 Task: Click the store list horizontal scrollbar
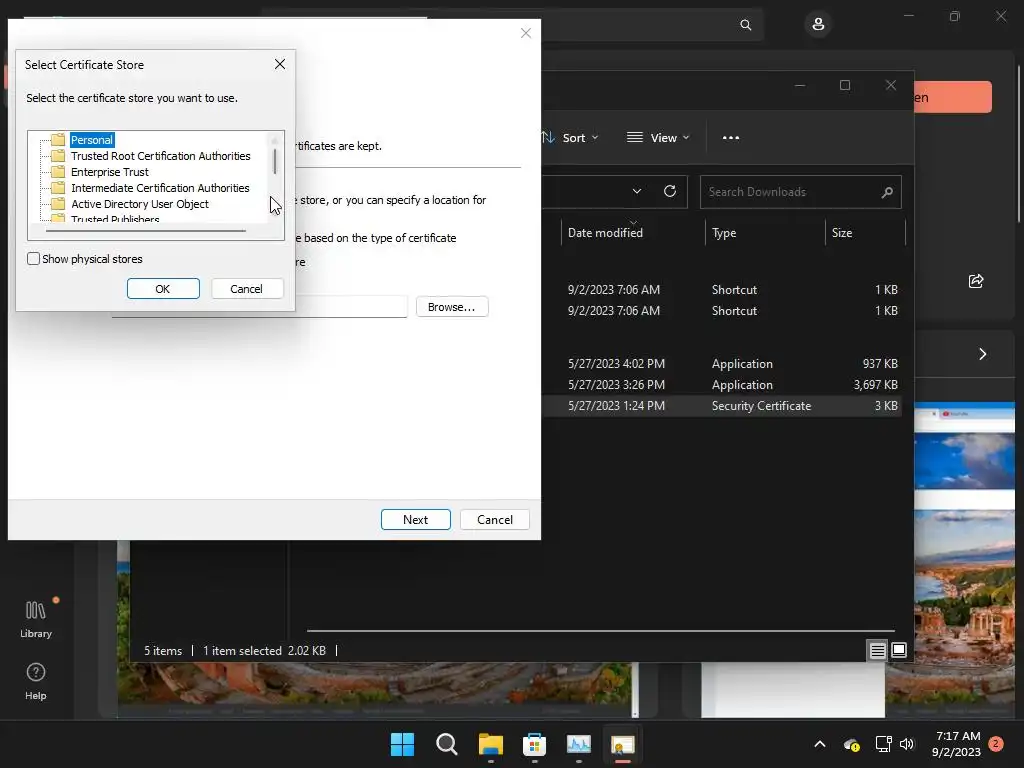[x=145, y=231]
